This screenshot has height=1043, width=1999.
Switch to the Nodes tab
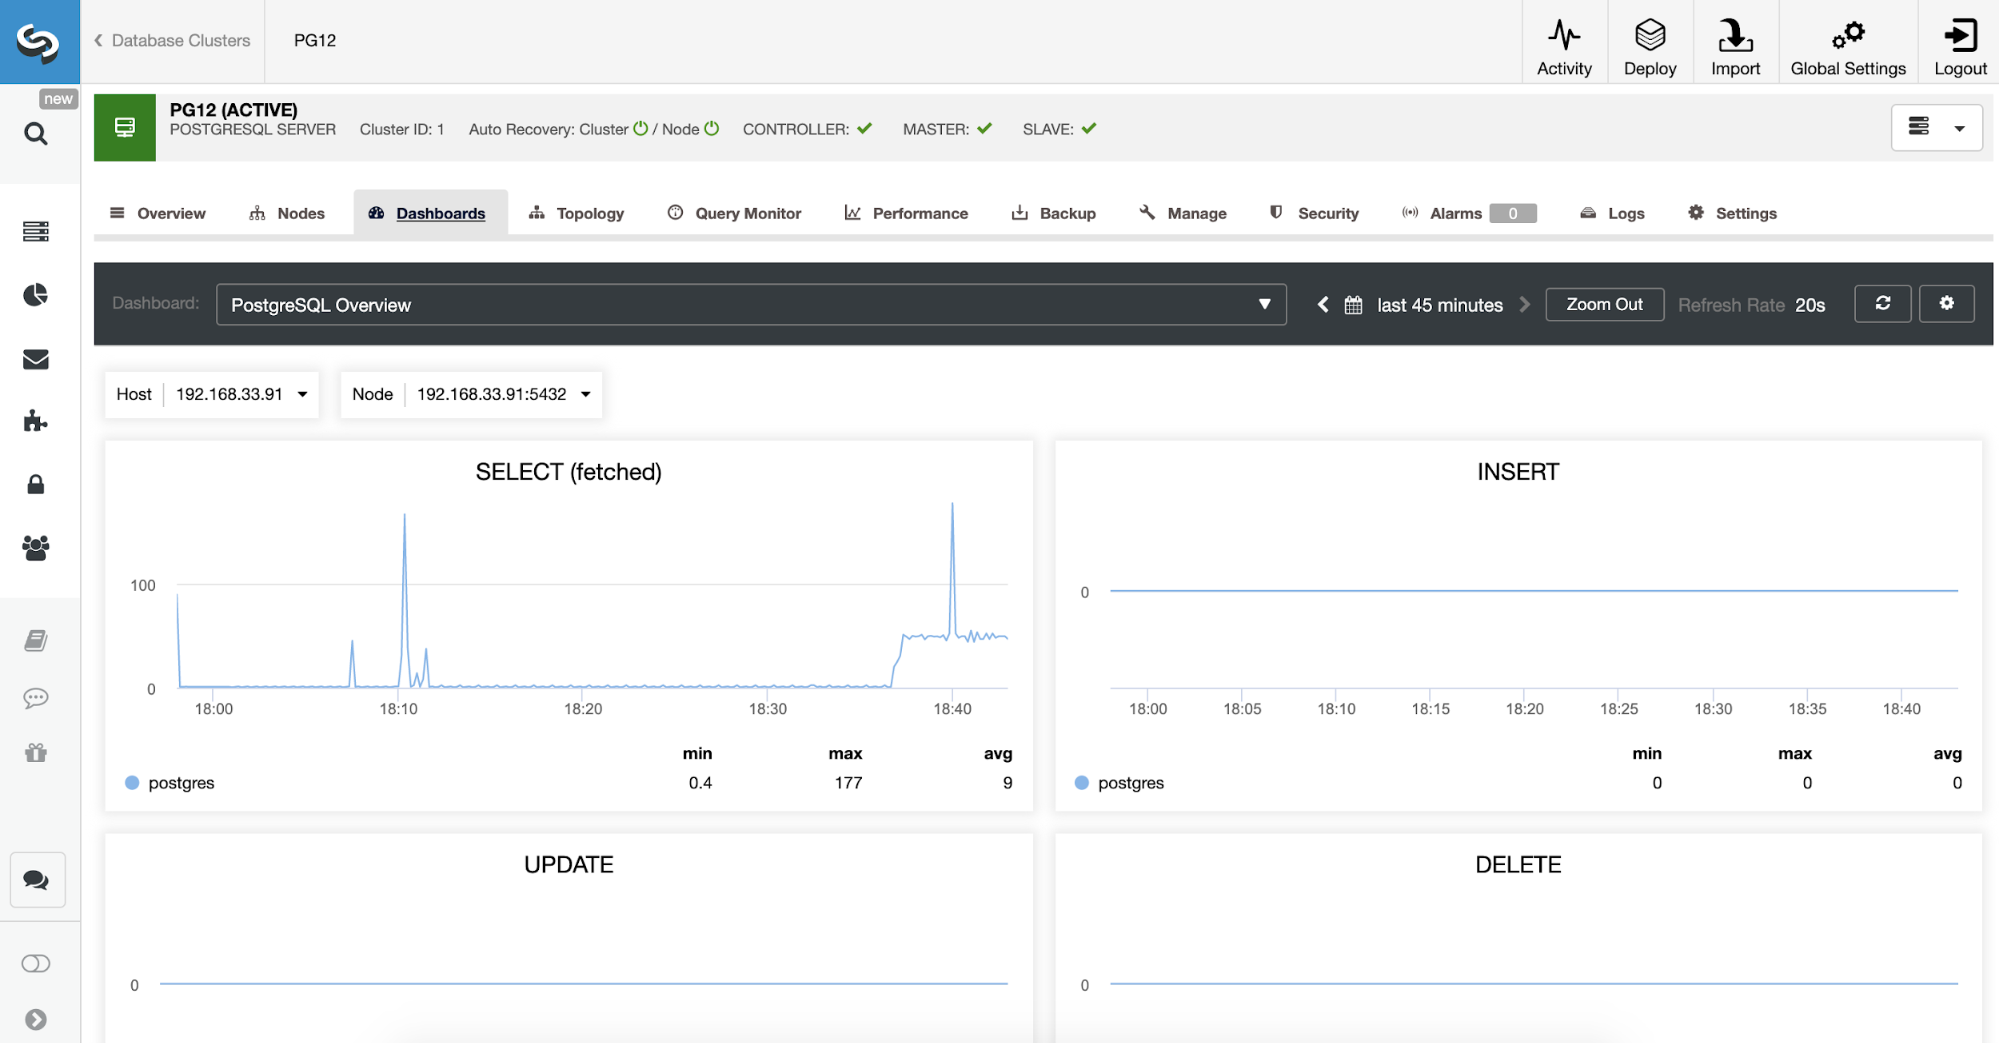pyautogui.click(x=287, y=213)
